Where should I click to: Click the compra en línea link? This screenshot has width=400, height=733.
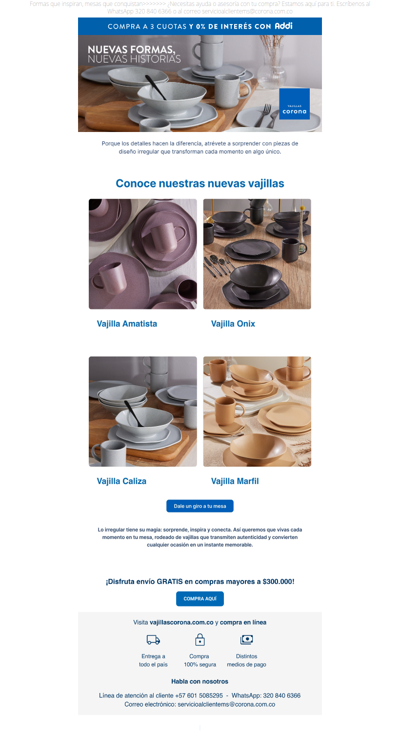[243, 622]
